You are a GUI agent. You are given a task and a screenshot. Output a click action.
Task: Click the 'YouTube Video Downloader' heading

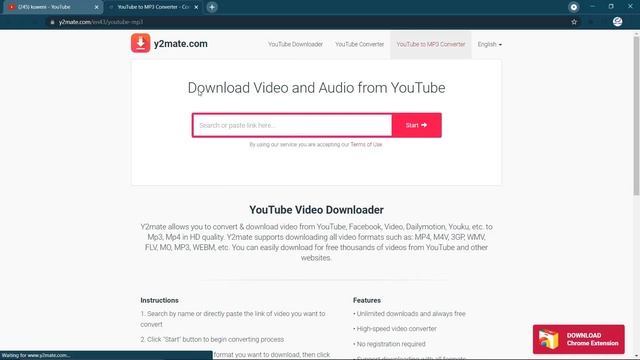click(316, 210)
